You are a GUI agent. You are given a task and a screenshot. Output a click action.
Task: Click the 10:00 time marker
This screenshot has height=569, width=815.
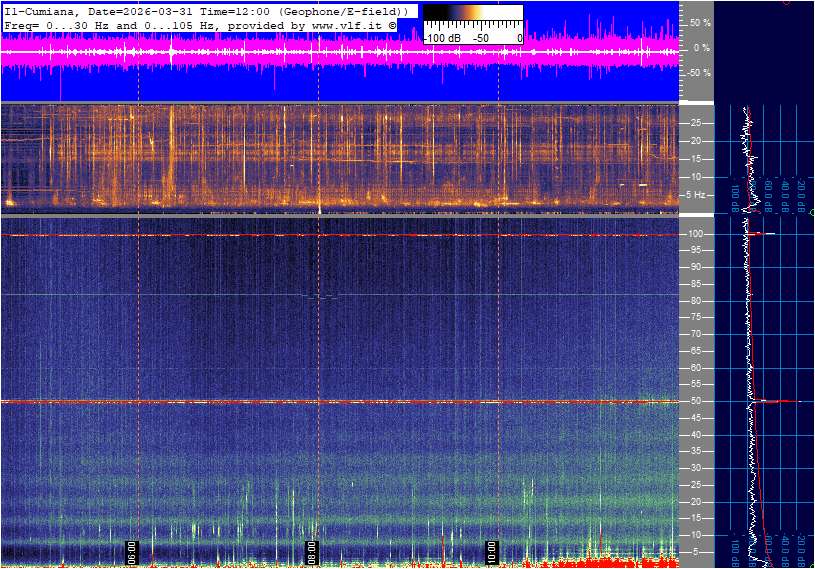pos(491,552)
